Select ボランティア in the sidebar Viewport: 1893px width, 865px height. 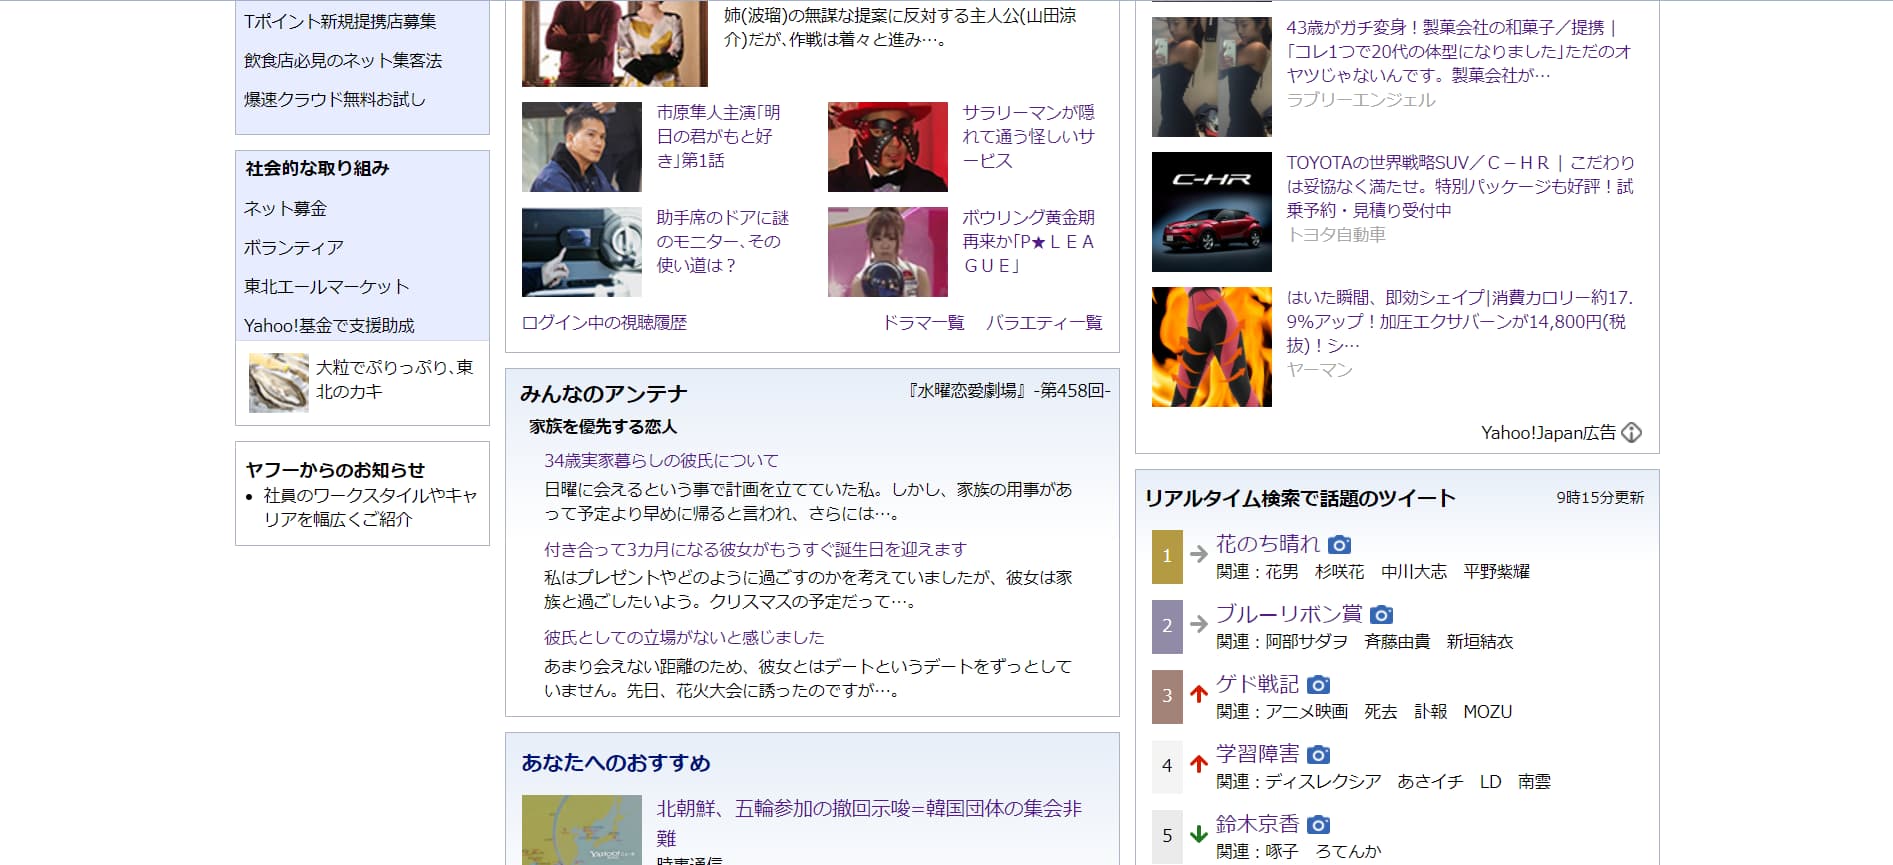click(294, 248)
